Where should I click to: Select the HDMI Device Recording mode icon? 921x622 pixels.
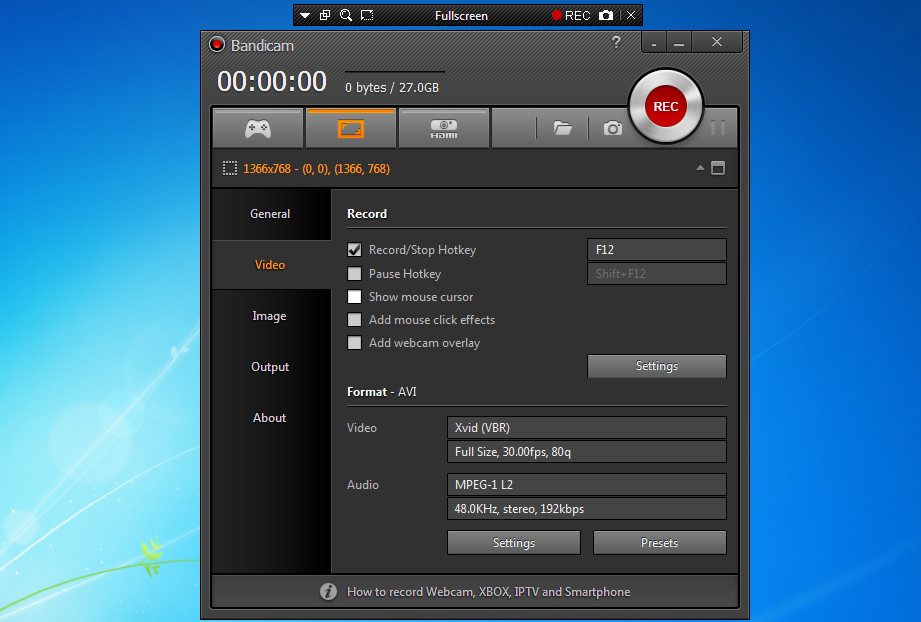tap(443, 128)
